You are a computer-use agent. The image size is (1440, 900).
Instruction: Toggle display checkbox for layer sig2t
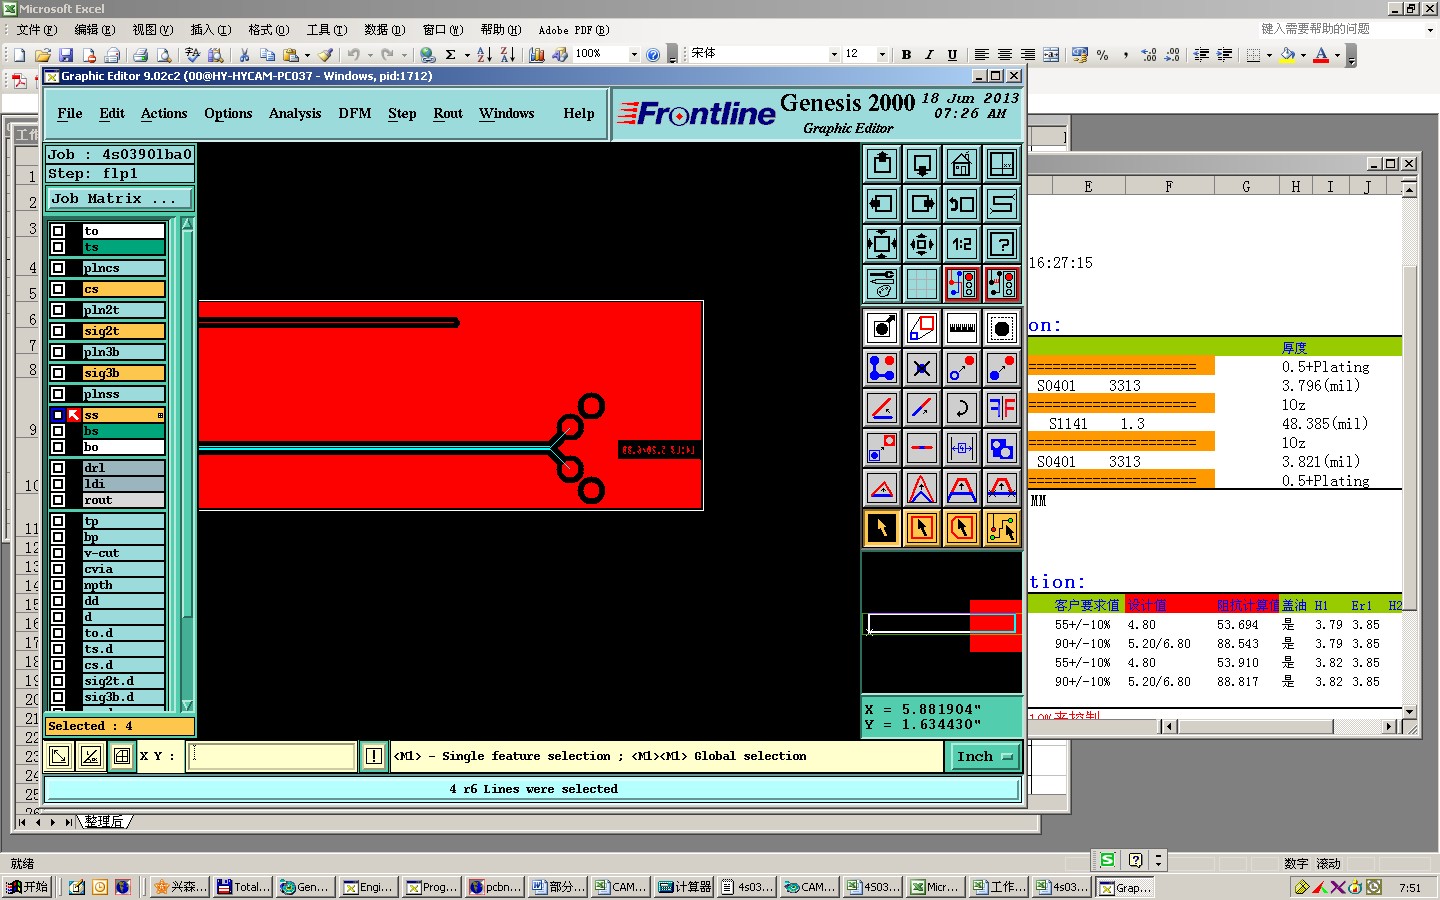coord(58,331)
